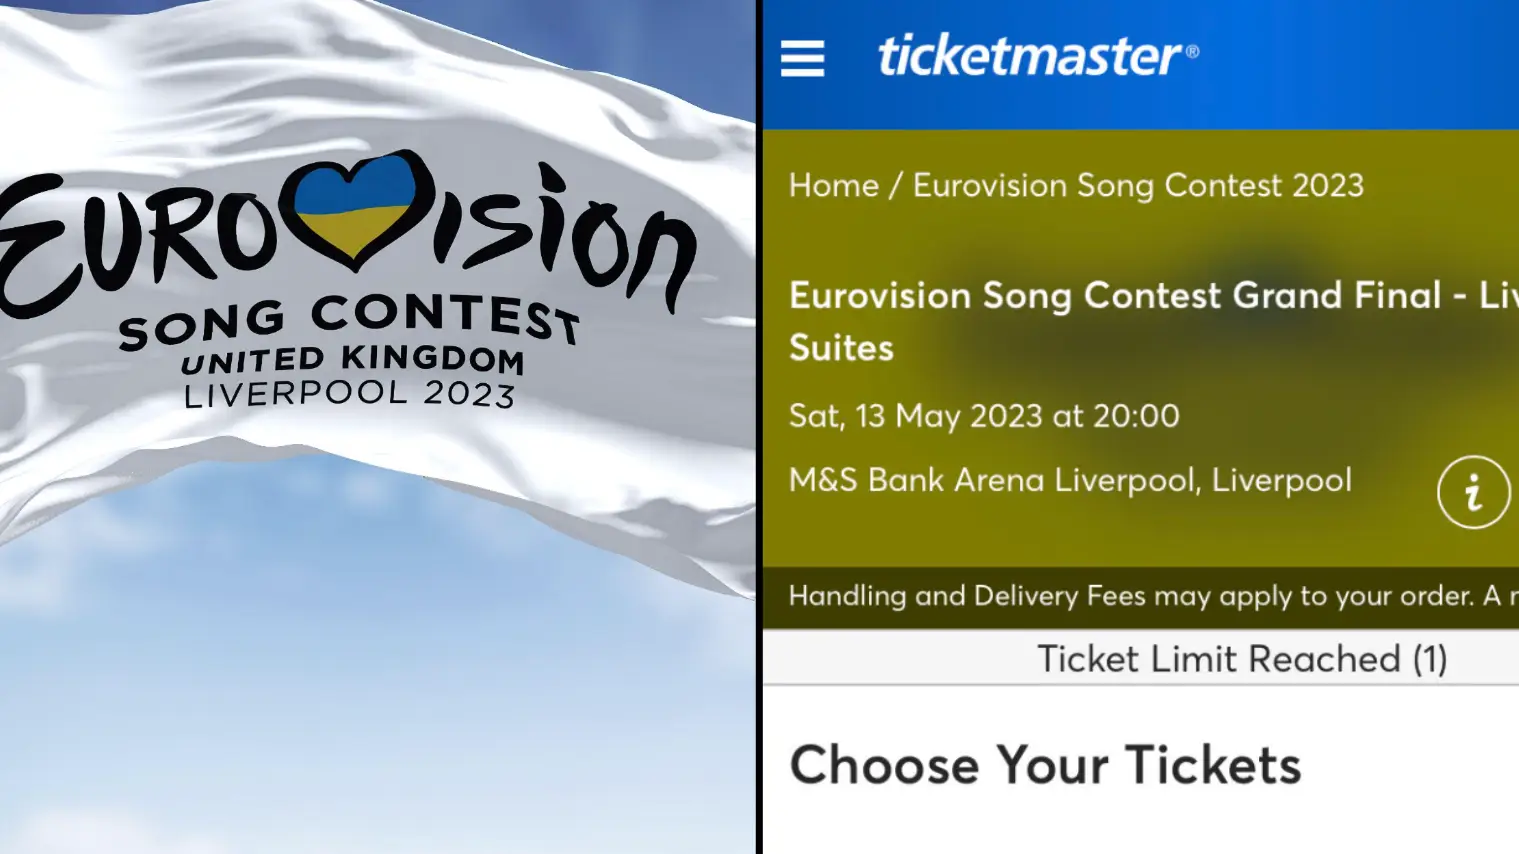Select the M&S Bank Arena Liverpool venue
1519x854 pixels.
pos(1069,481)
